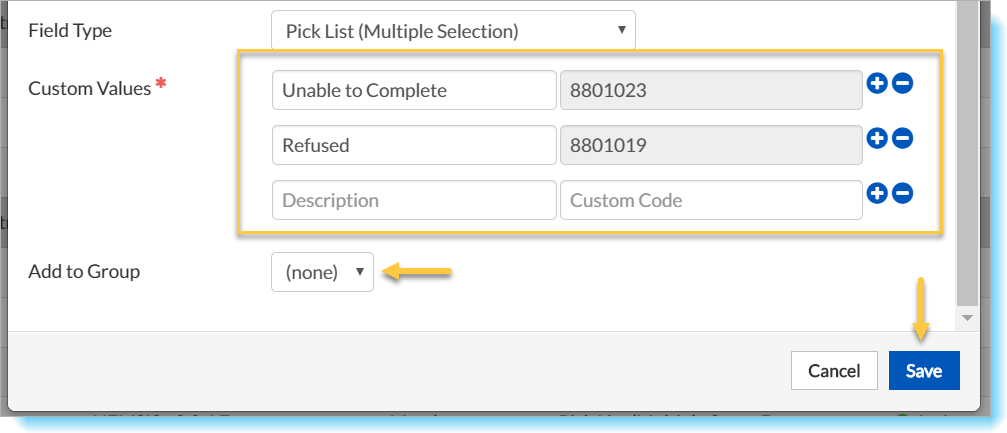Open the Field Type dropdown
The width and height of the screenshot is (1007, 433).
point(453,30)
